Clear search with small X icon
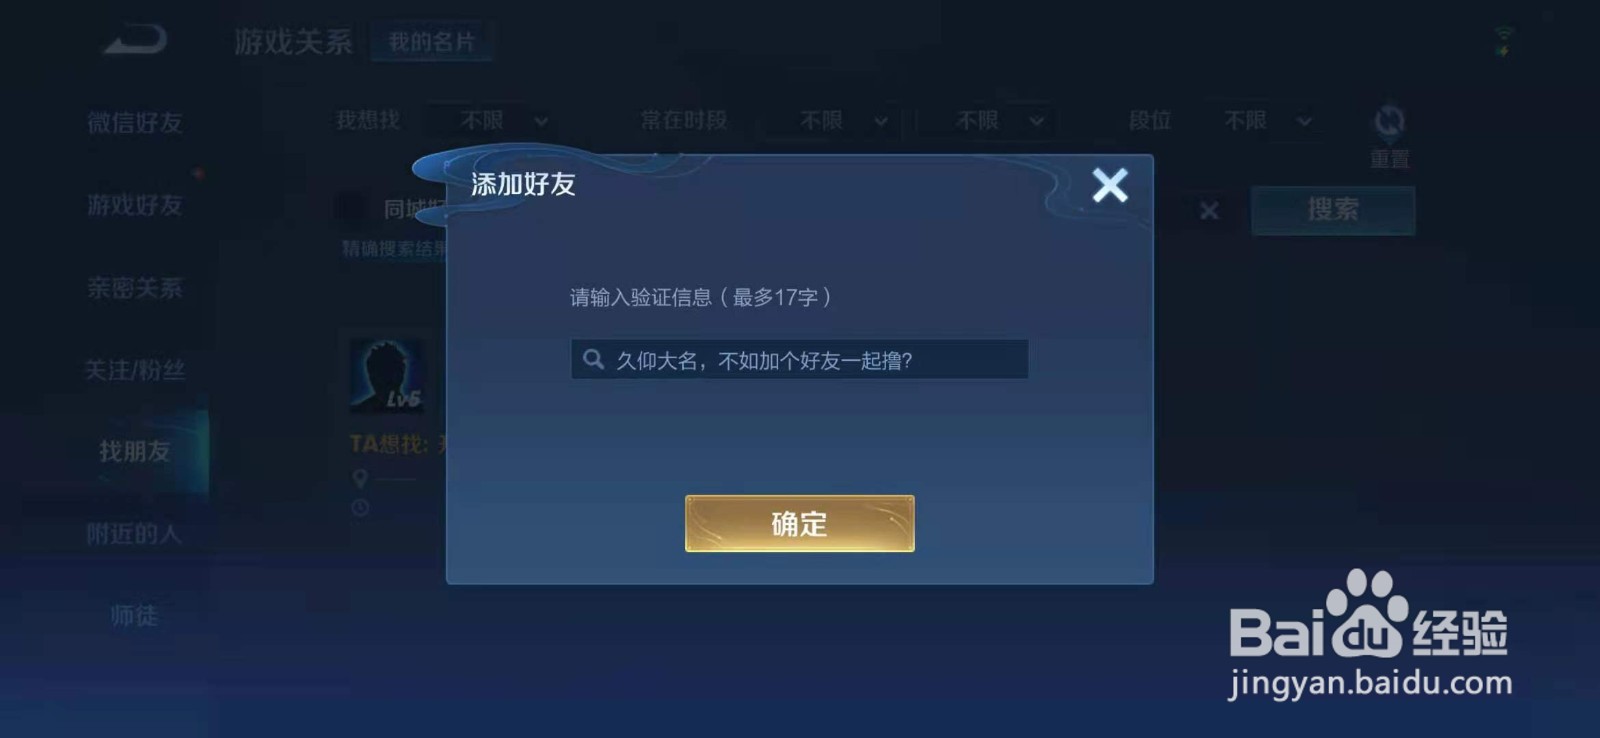 pos(1209,211)
